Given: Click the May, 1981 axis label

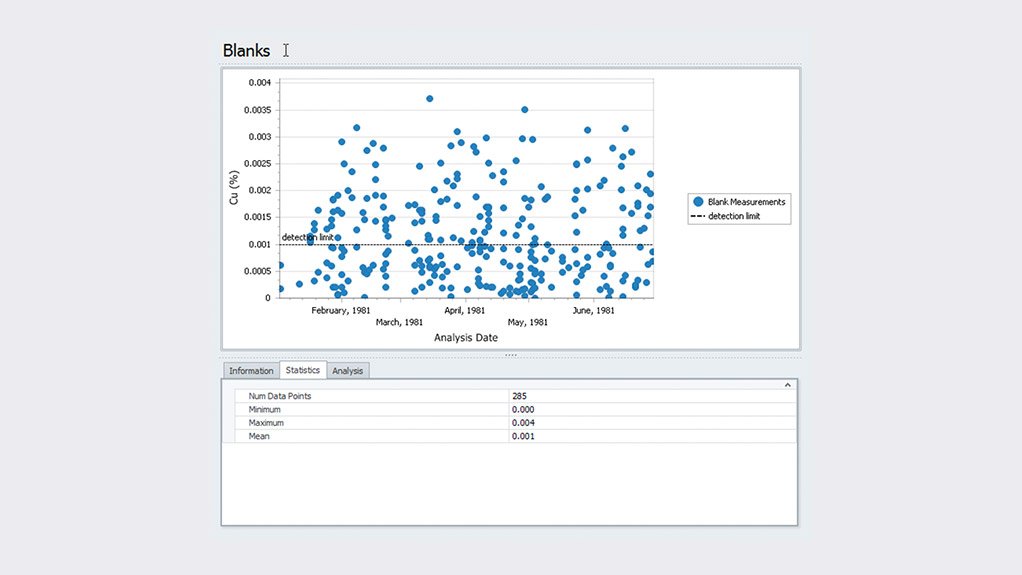Looking at the screenshot, I should (527, 322).
